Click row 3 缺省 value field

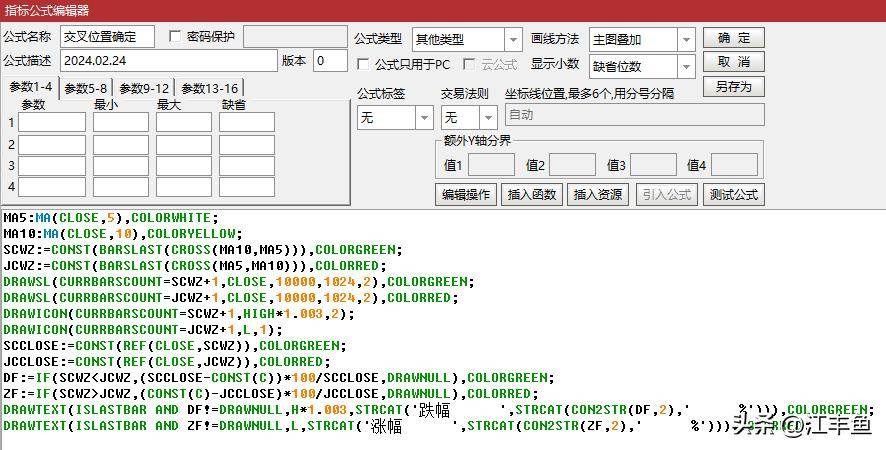[247, 166]
